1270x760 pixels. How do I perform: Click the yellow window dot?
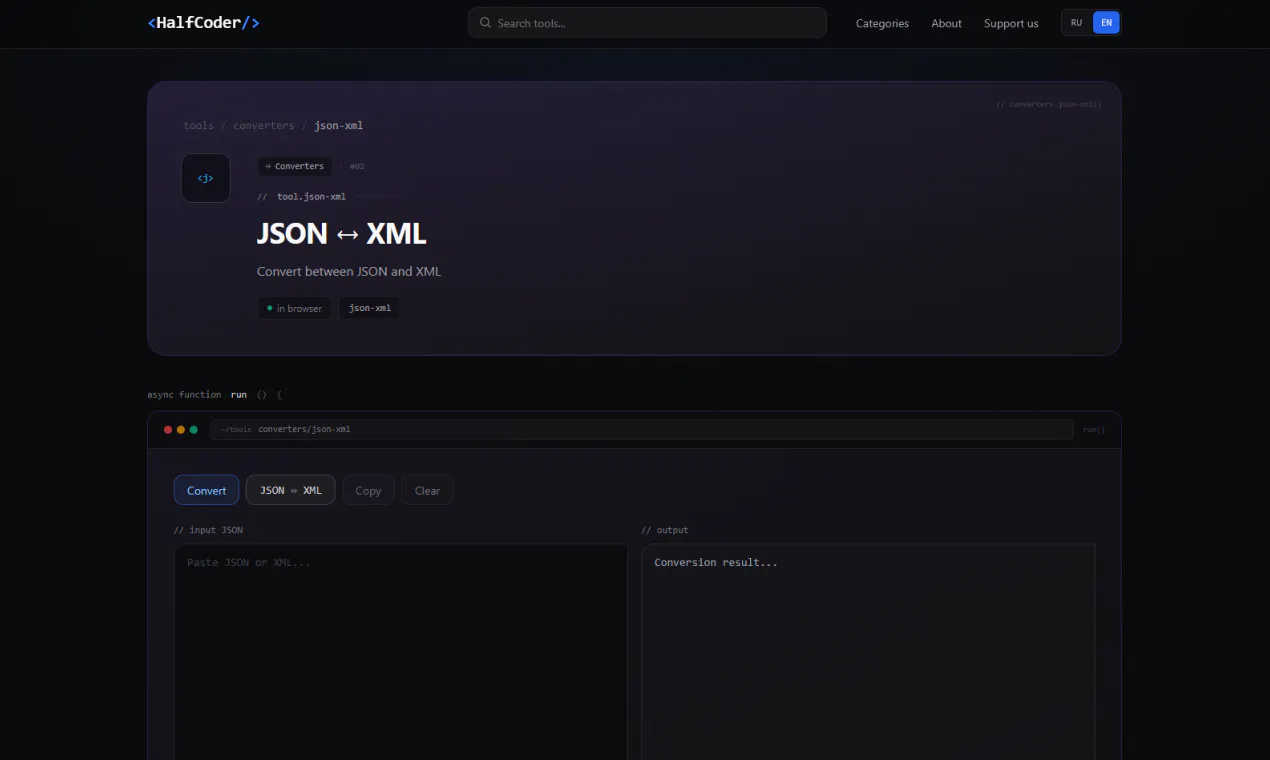[181, 430]
